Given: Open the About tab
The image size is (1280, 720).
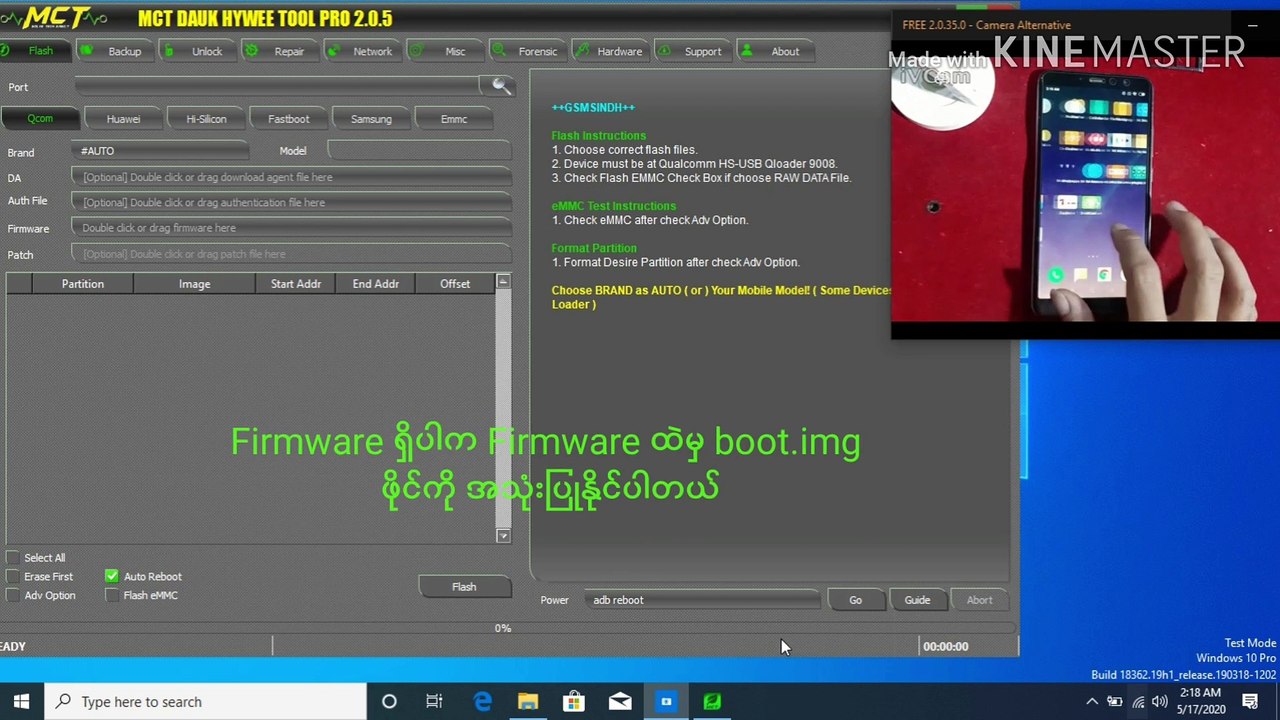Looking at the screenshot, I should 775,51.
